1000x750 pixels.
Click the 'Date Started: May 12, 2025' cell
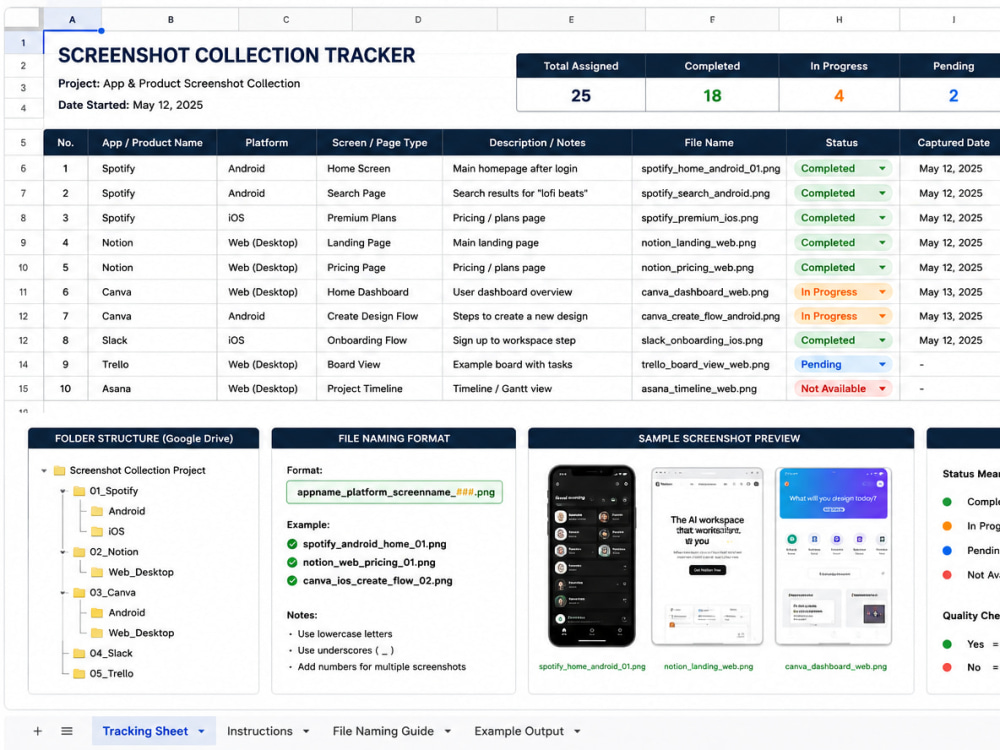tap(130, 105)
